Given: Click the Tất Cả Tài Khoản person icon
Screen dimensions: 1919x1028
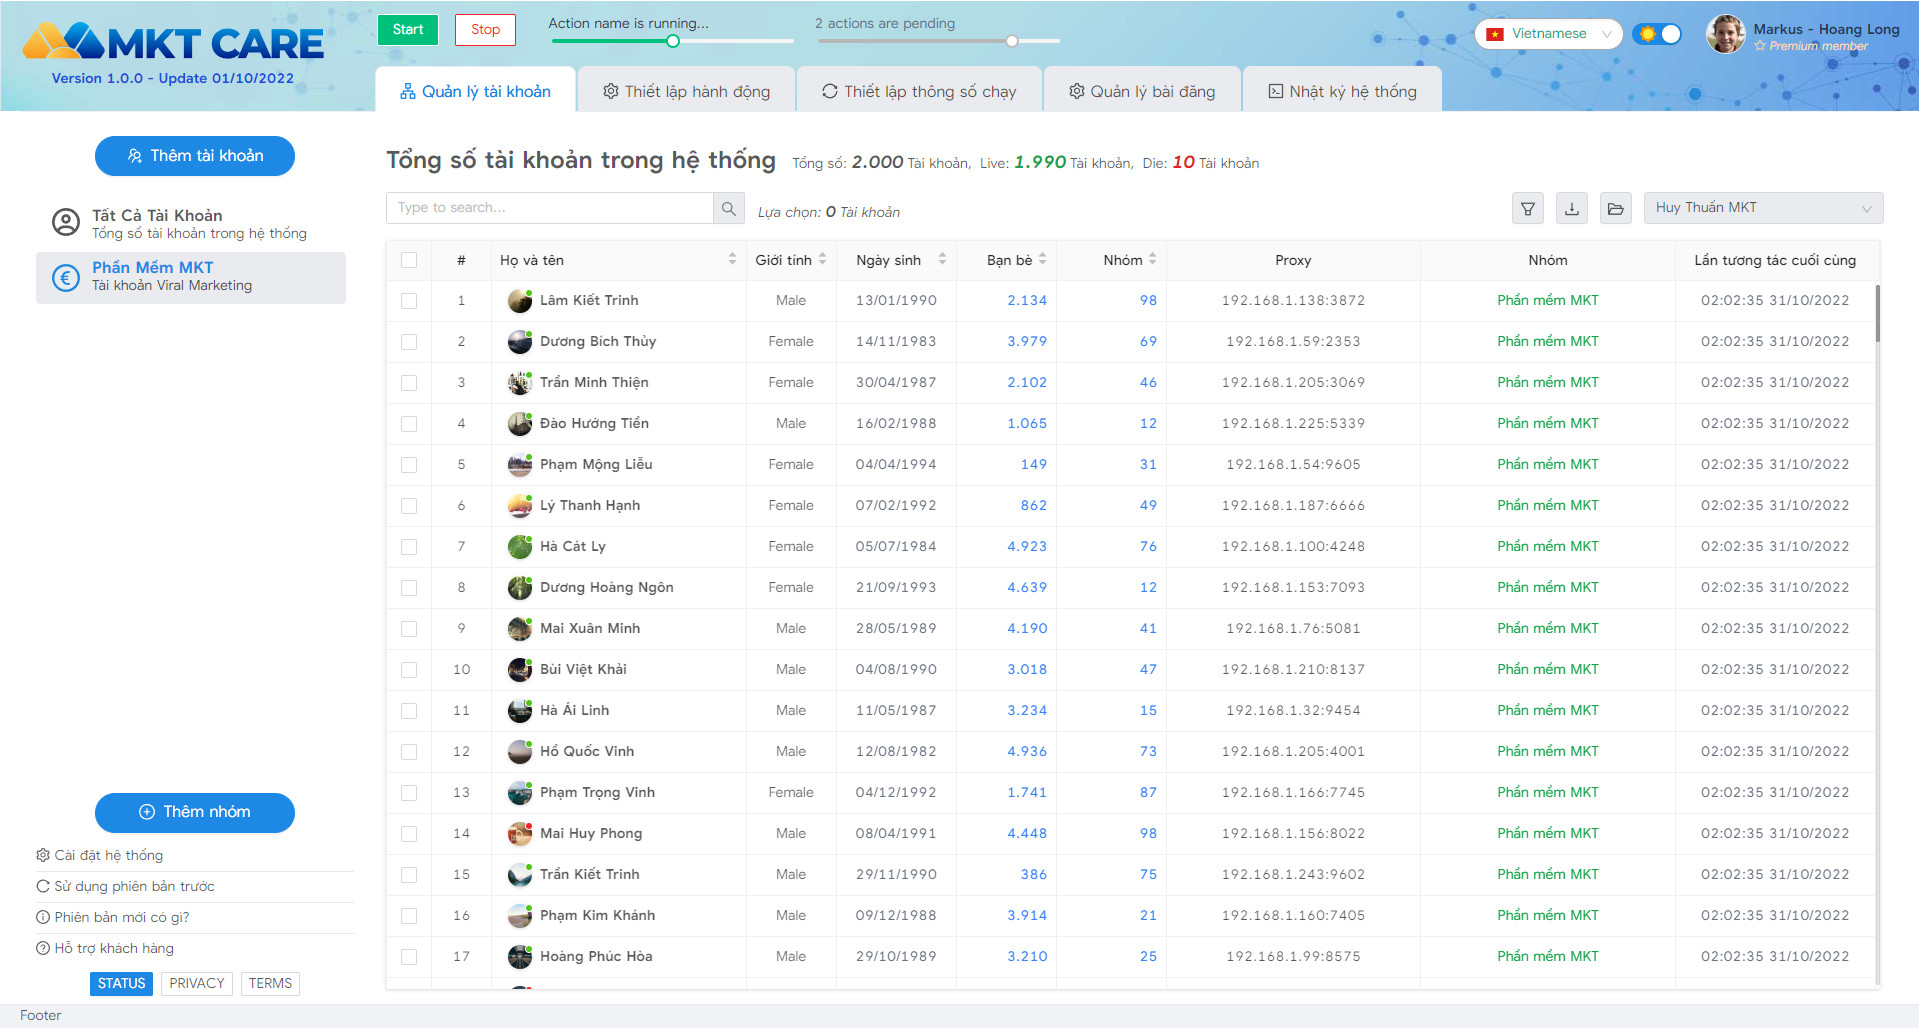Looking at the screenshot, I should pyautogui.click(x=66, y=222).
